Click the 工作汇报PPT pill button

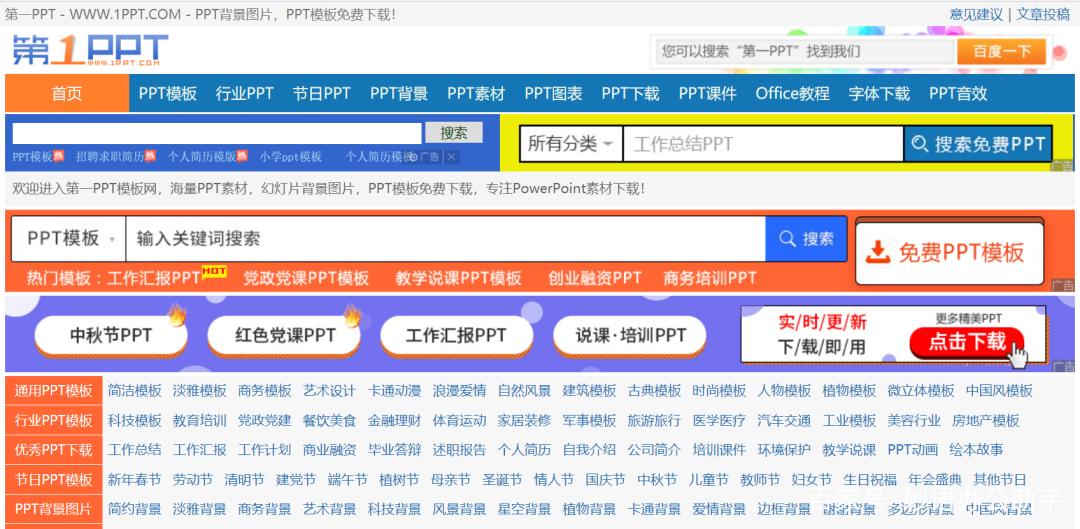[456, 335]
